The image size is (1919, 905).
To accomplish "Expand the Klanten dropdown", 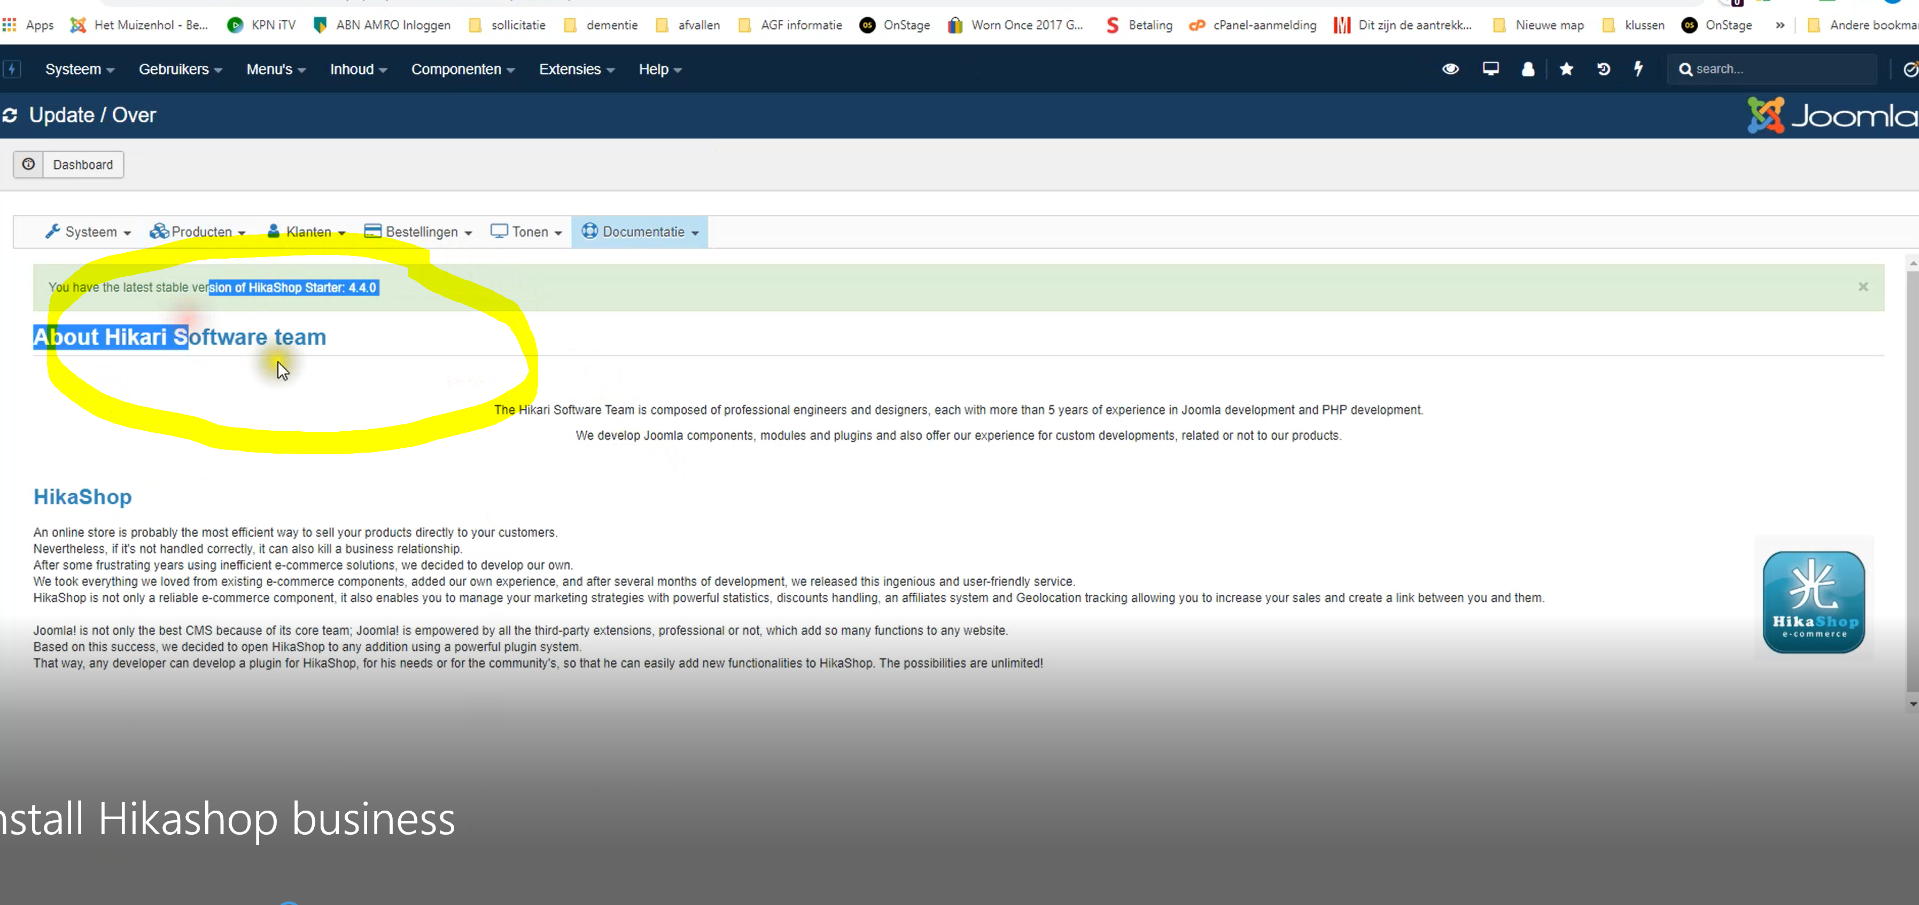I will pyautogui.click(x=306, y=232).
